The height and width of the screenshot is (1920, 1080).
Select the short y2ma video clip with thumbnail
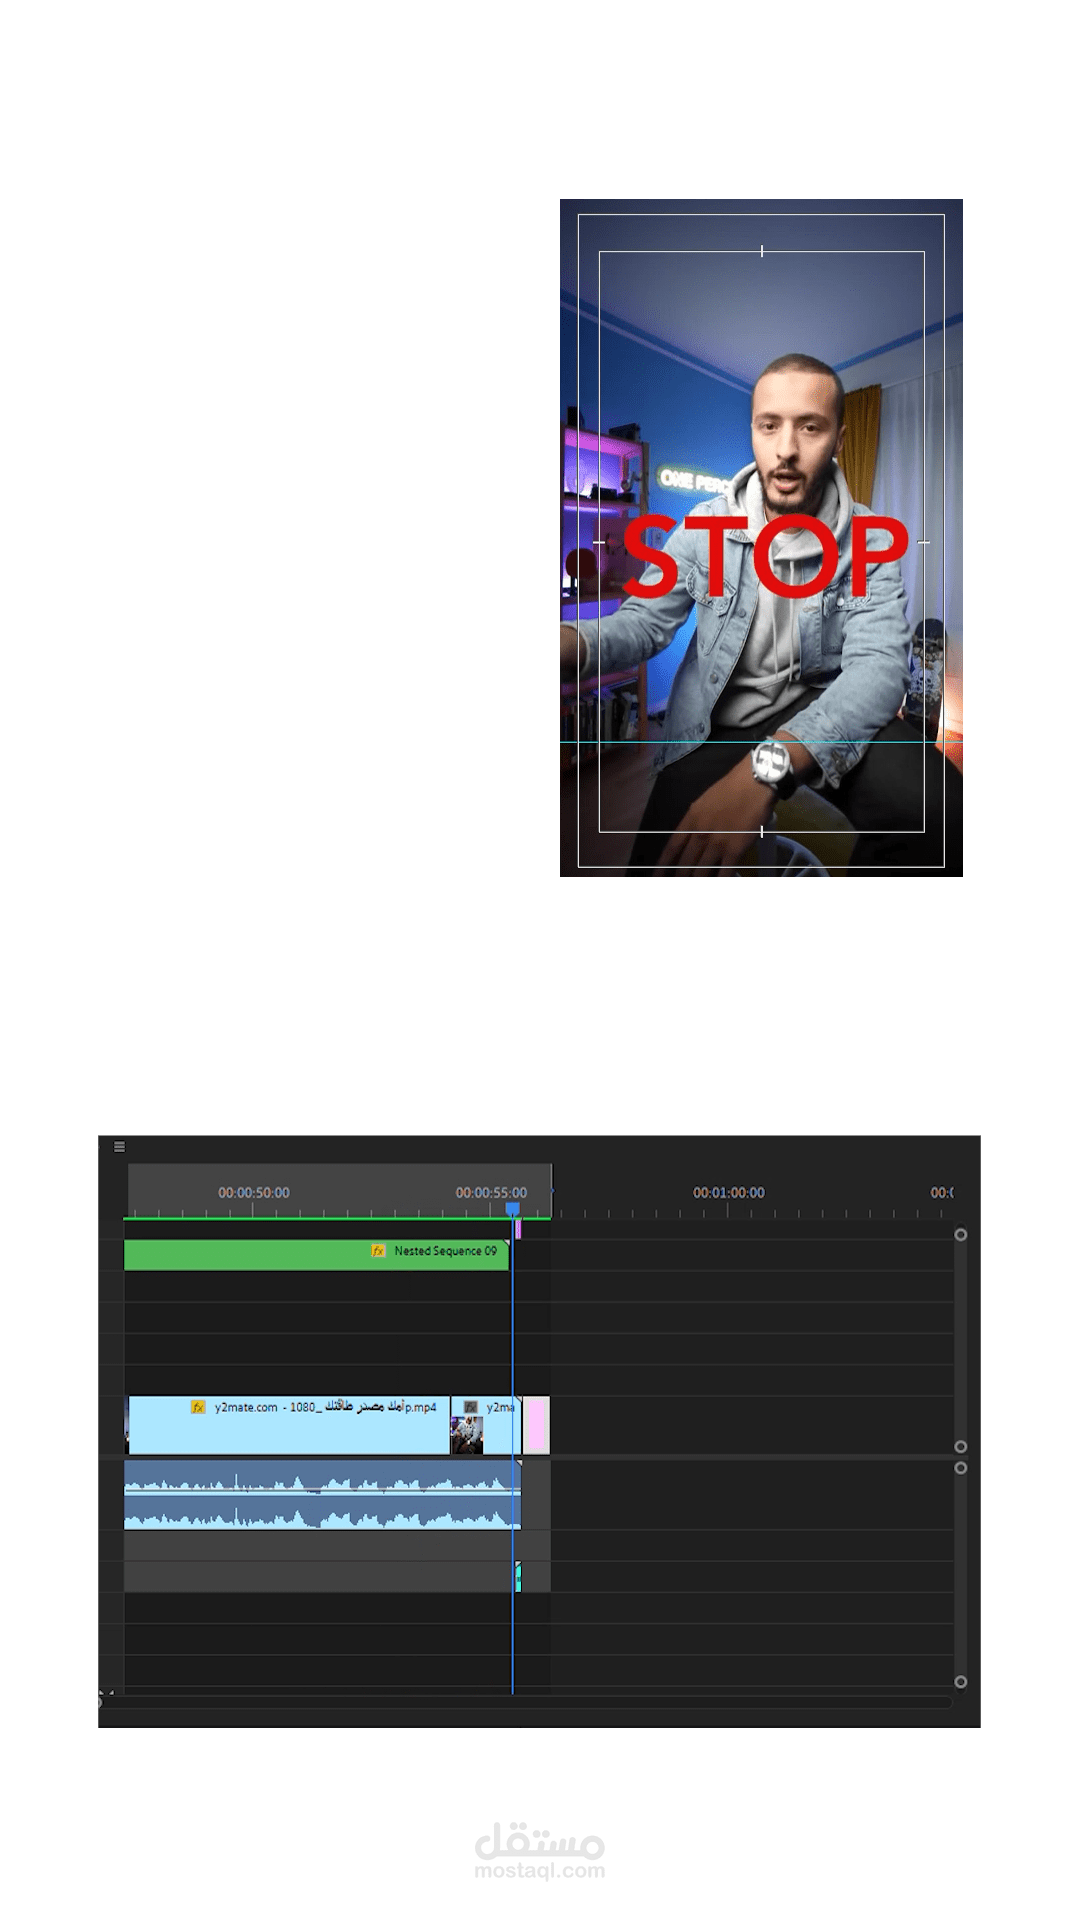tap(485, 1425)
